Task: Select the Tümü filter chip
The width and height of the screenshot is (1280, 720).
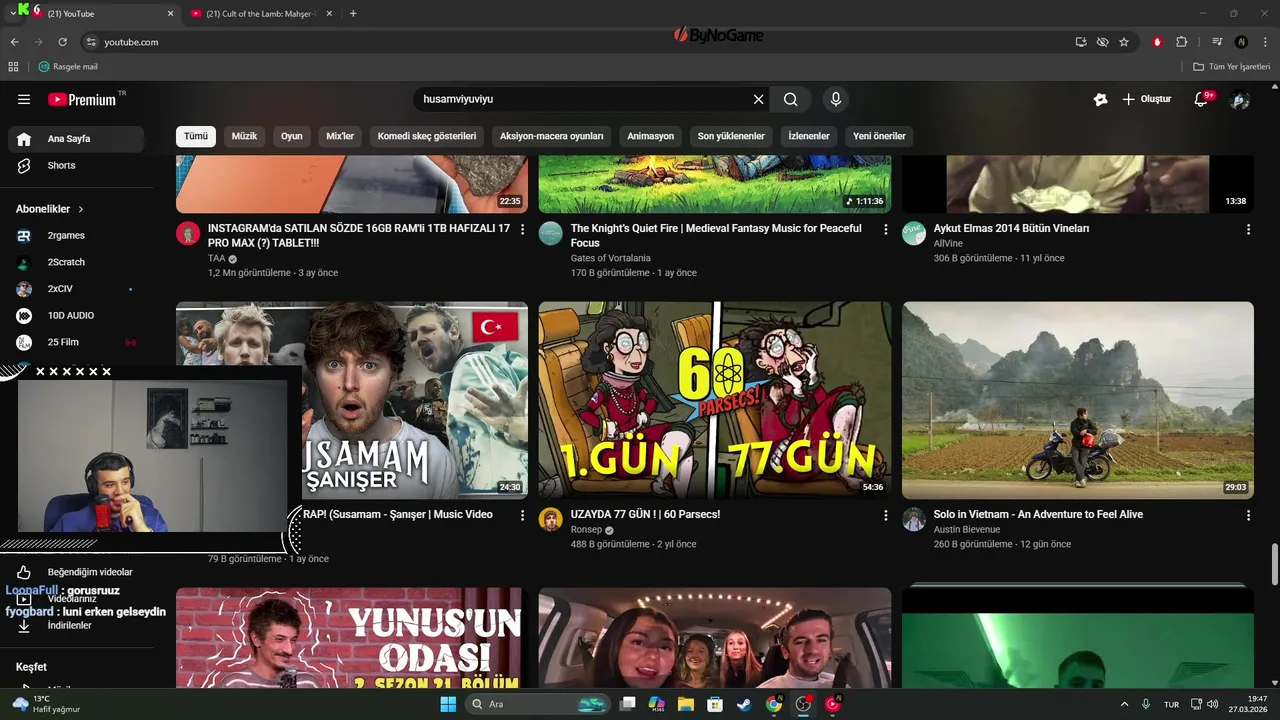Action: pos(196,136)
